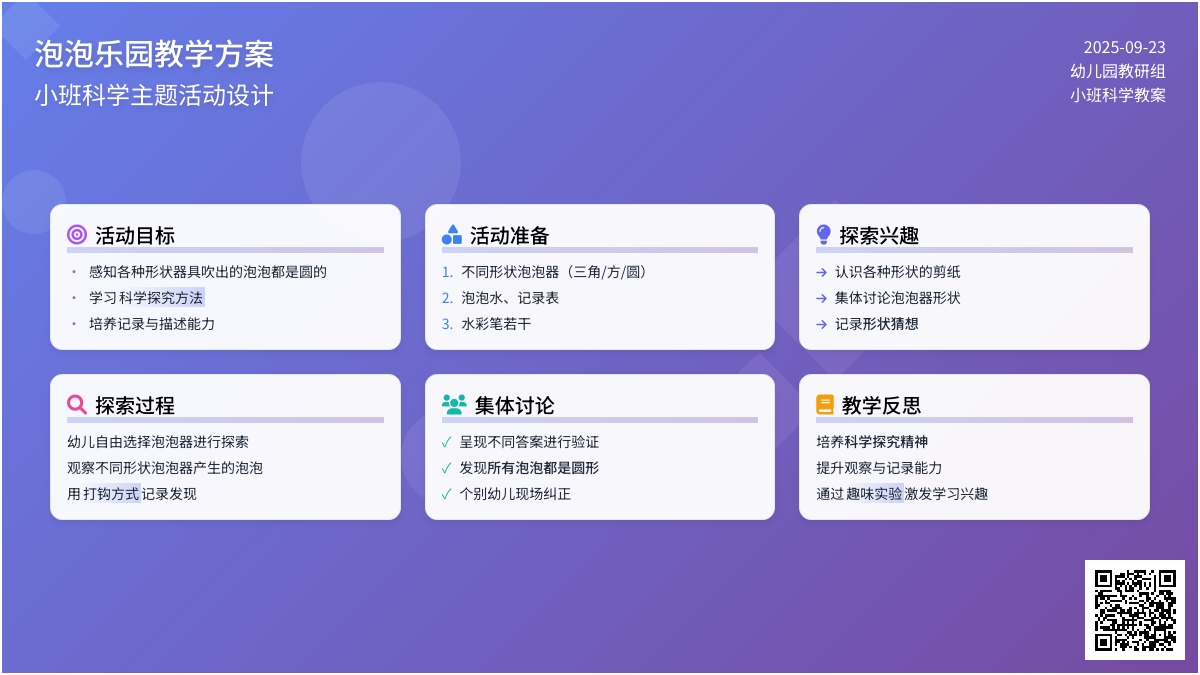Click the checkmark before 呈现不同答案进行验证
Viewport: 1200px width, 675px height.
click(x=446, y=442)
